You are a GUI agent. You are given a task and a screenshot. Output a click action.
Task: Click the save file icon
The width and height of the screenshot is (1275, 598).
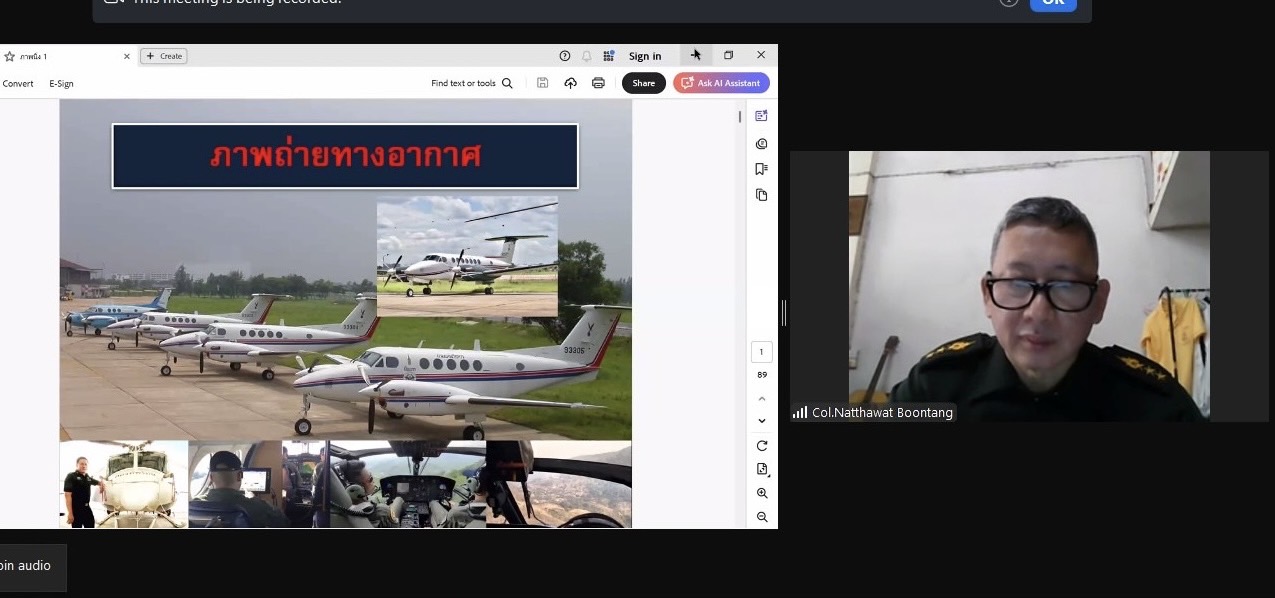[x=542, y=83]
